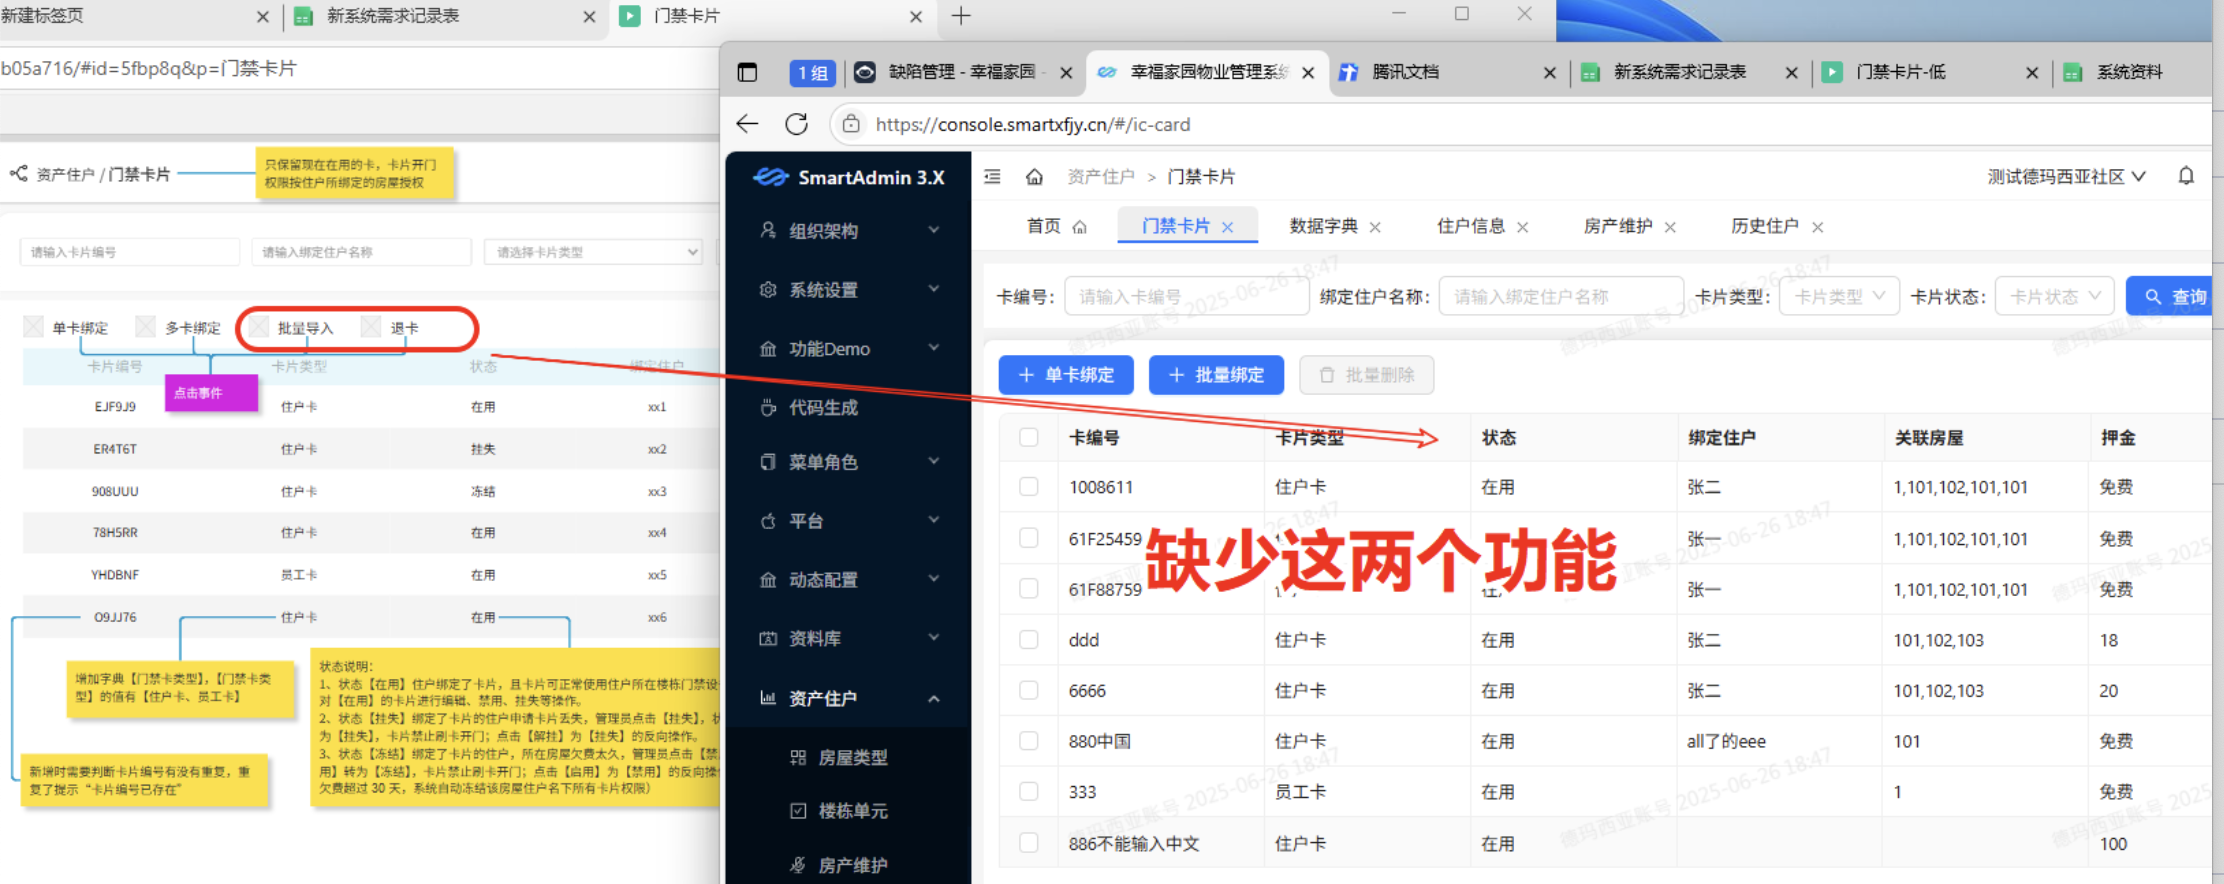Image resolution: width=2224 pixels, height=884 pixels.
Task: Click the home icon in breadcrumb
Action: pyautogui.click(x=1034, y=177)
